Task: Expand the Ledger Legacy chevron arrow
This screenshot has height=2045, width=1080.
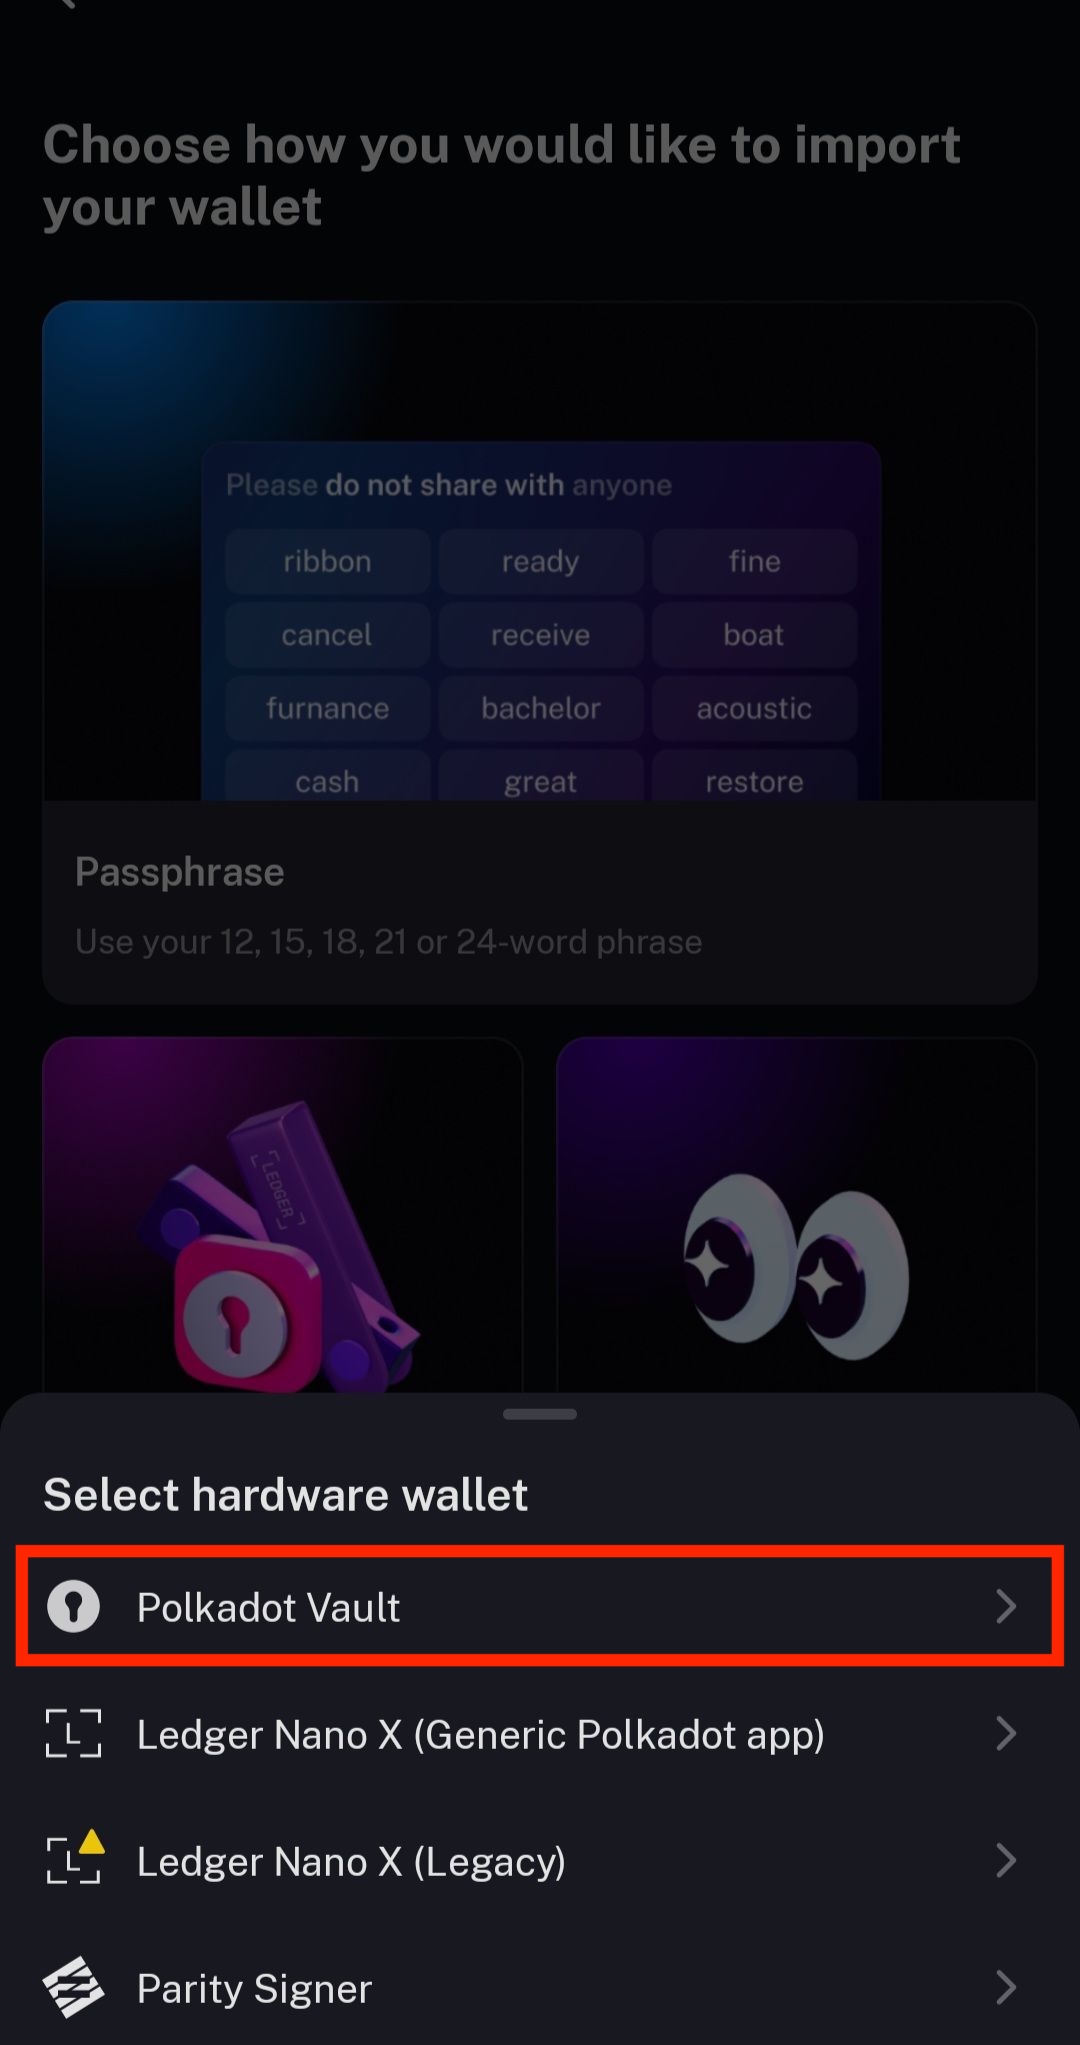Action: [1006, 1861]
